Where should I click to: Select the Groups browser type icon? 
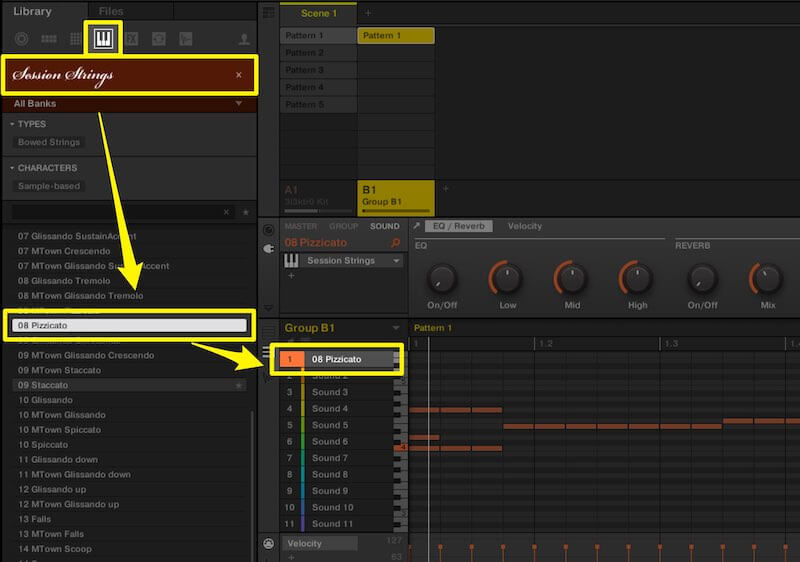click(49, 39)
